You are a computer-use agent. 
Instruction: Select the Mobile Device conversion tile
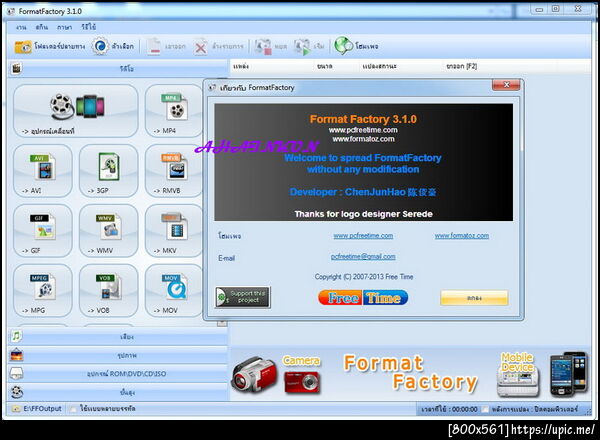[x=75, y=111]
